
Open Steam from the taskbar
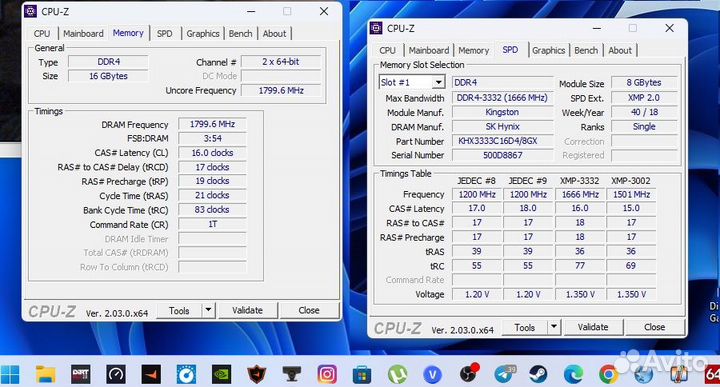click(538, 375)
